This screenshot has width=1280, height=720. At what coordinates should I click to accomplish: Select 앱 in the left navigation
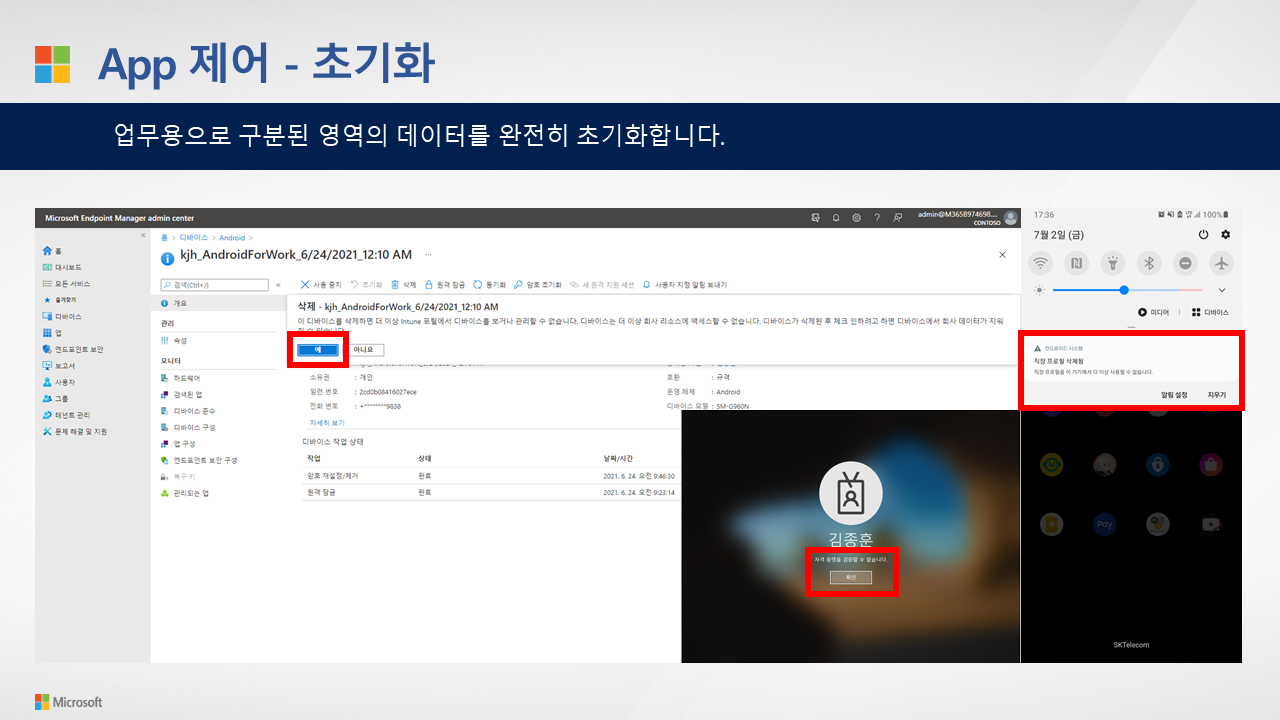(x=52, y=332)
